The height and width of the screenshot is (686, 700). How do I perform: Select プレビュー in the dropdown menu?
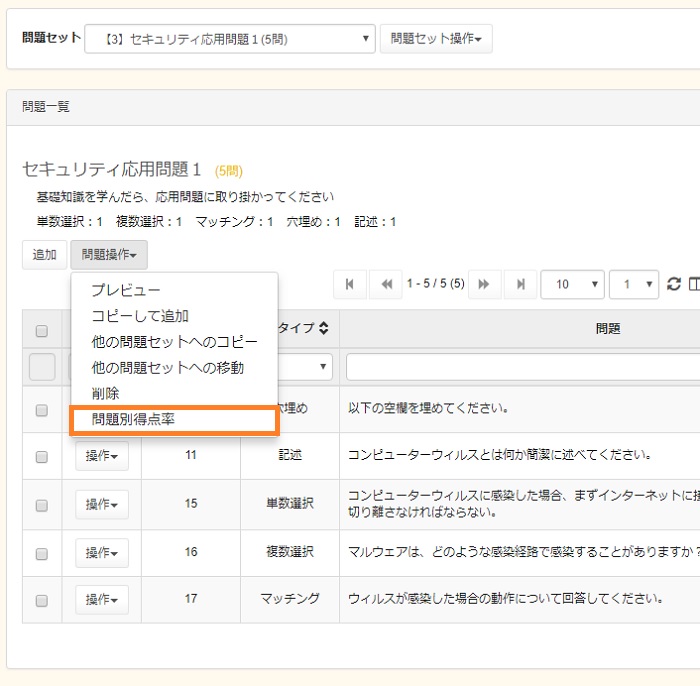(x=126, y=290)
